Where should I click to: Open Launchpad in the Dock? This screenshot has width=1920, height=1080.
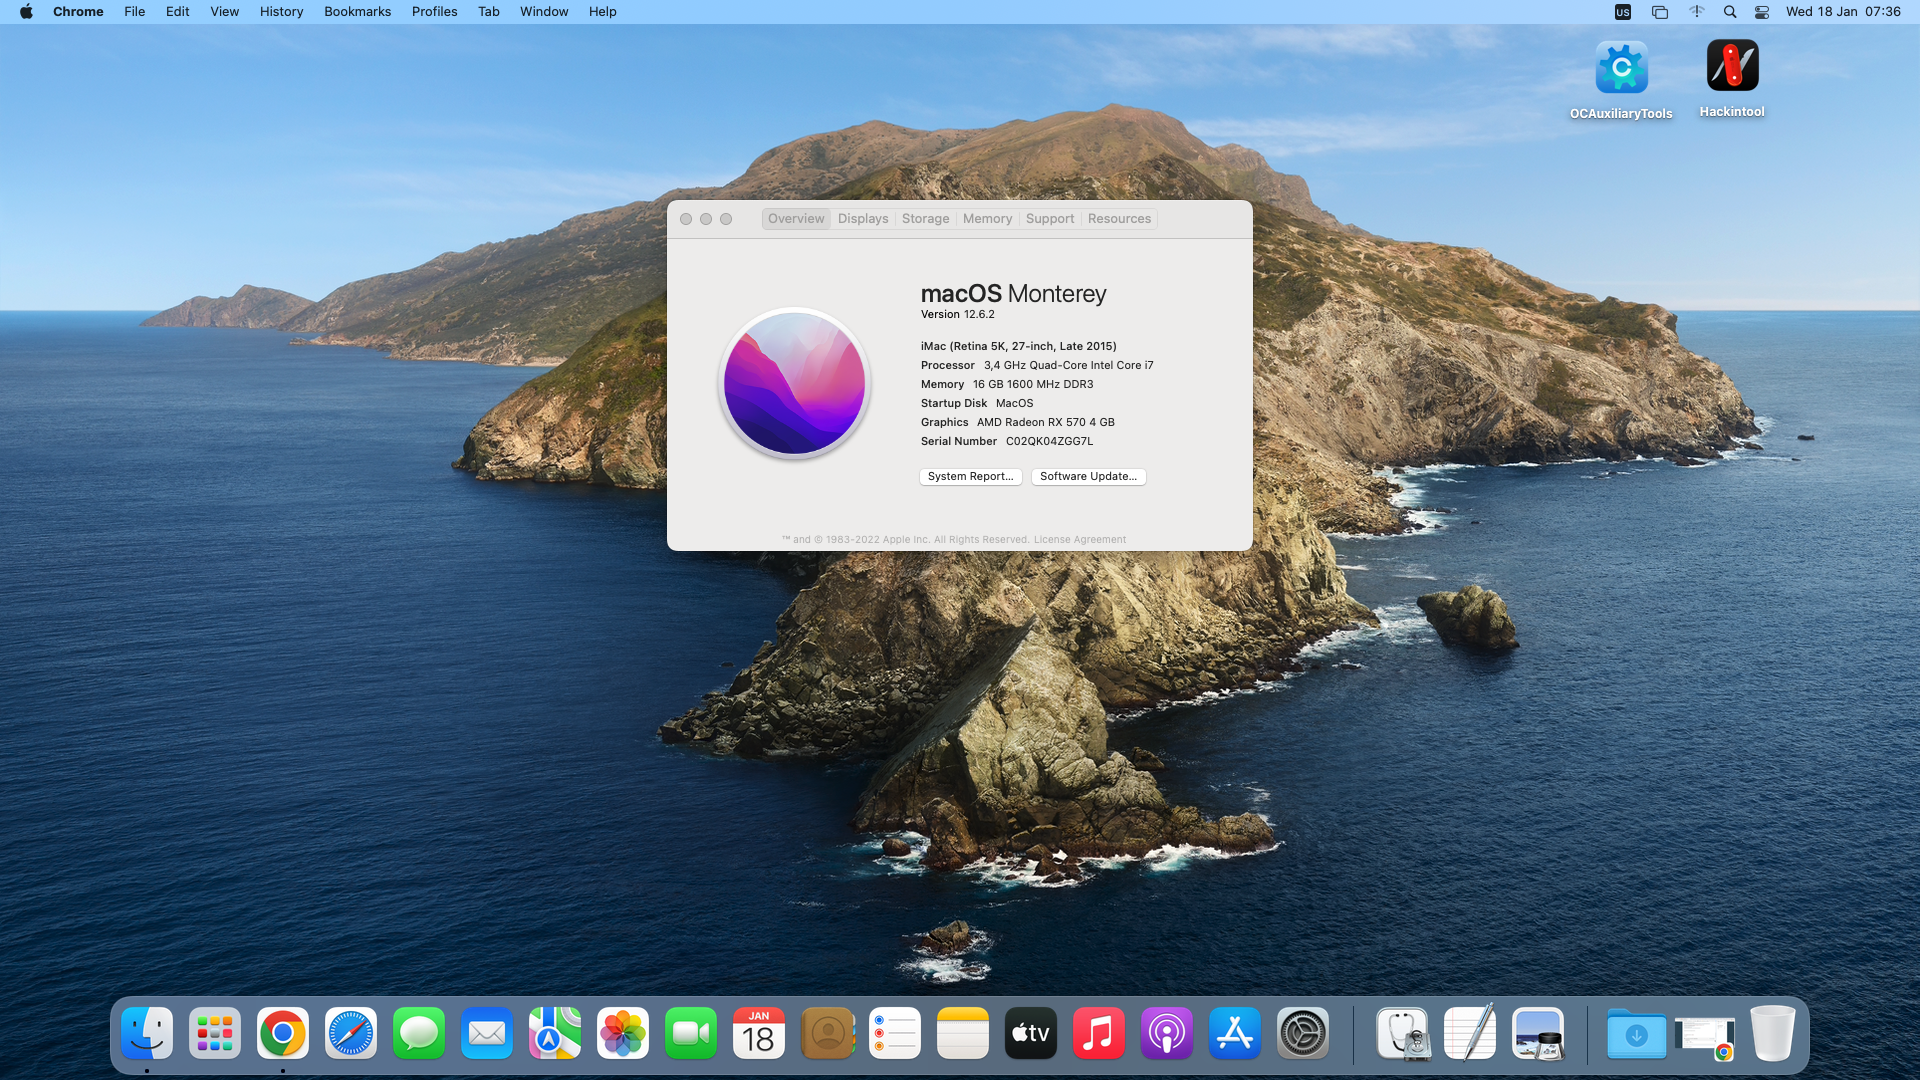[215, 1033]
